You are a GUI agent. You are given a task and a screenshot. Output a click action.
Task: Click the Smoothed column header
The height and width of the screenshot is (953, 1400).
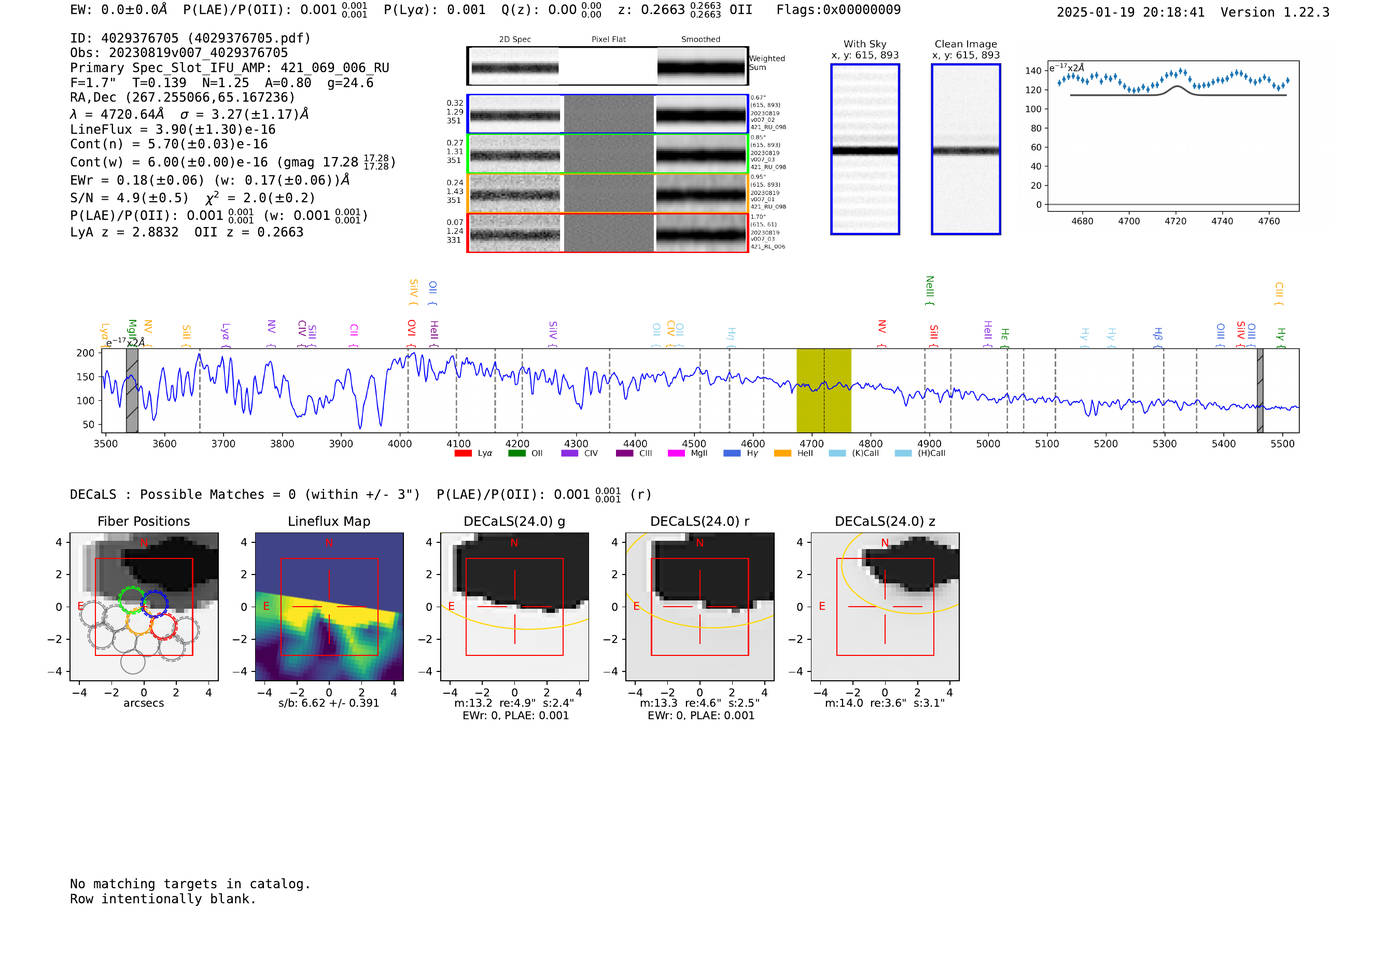coord(701,40)
